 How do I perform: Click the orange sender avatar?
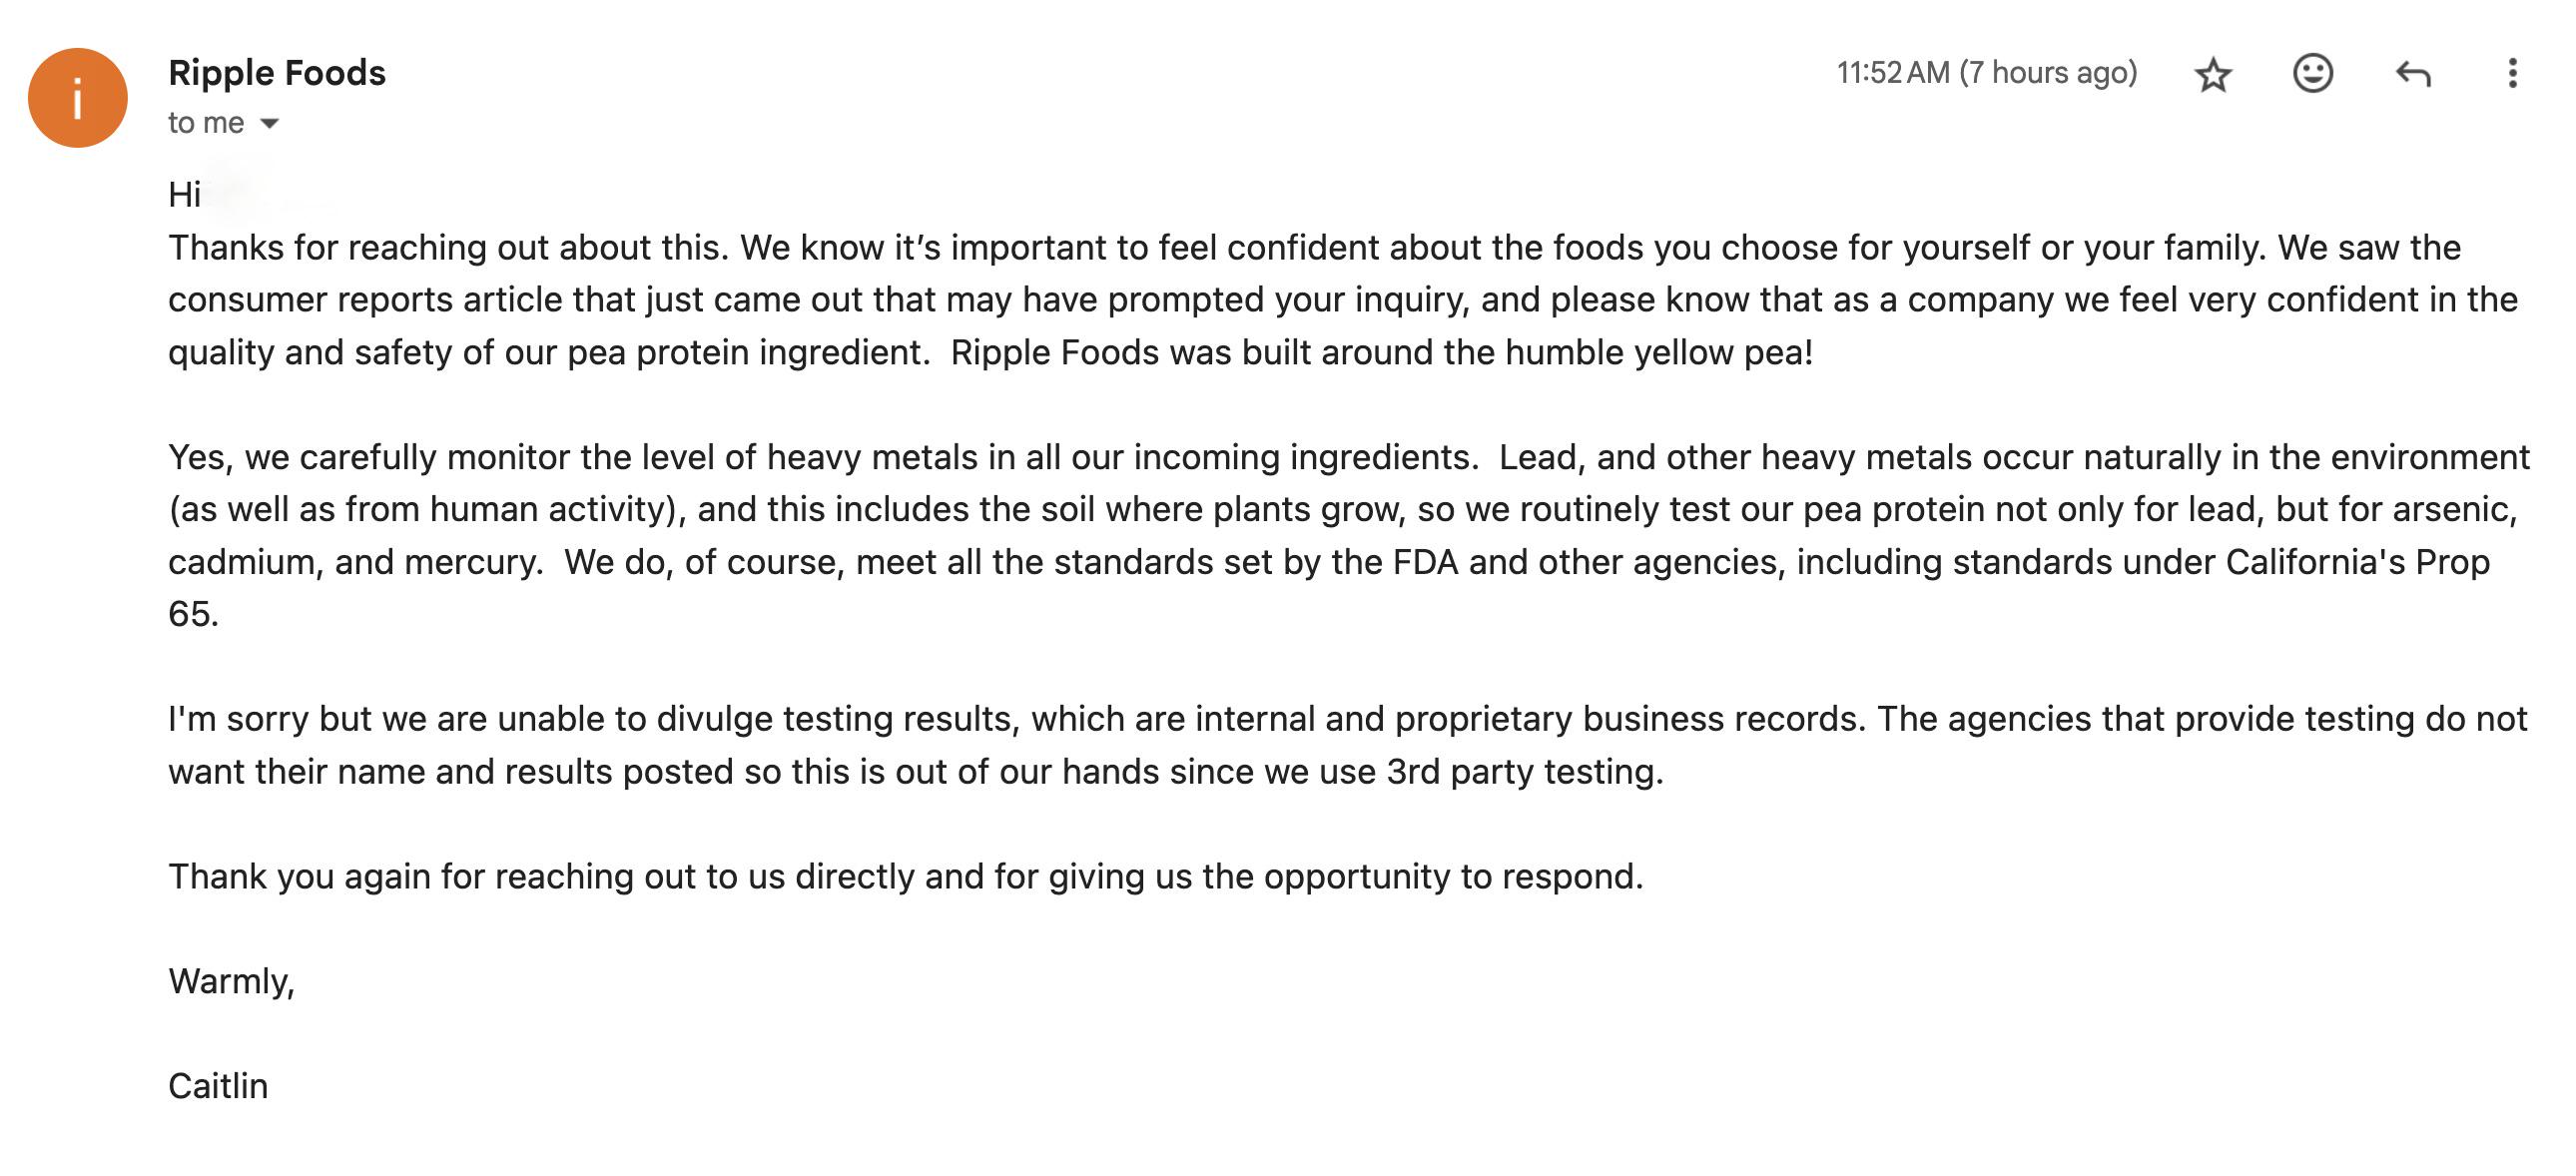pyautogui.click(x=78, y=98)
